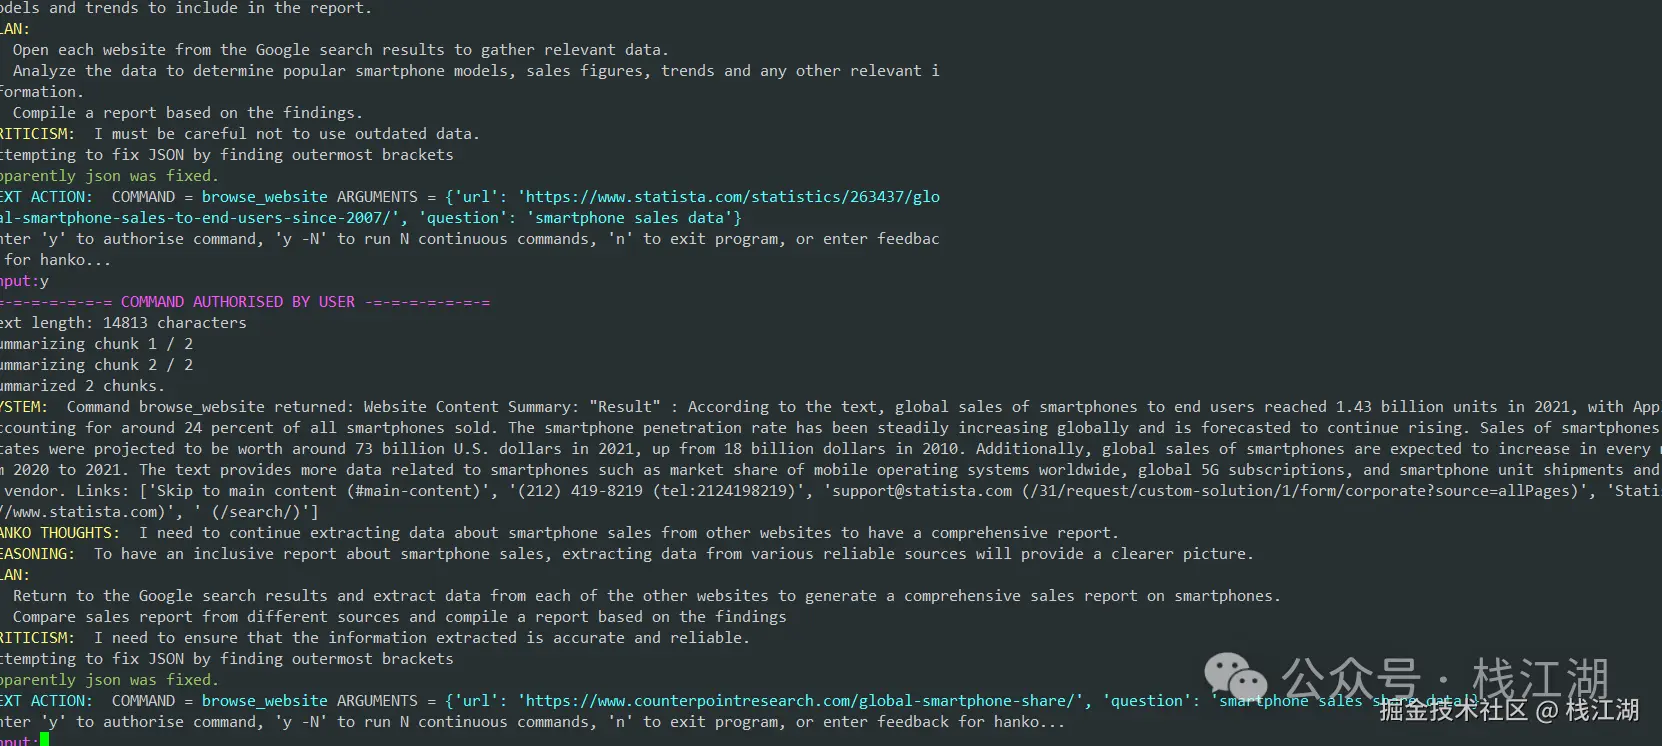Click the 公众号 · 栈江湖 watermark text
Viewport: 1662px width, 746px height.
[1445, 679]
